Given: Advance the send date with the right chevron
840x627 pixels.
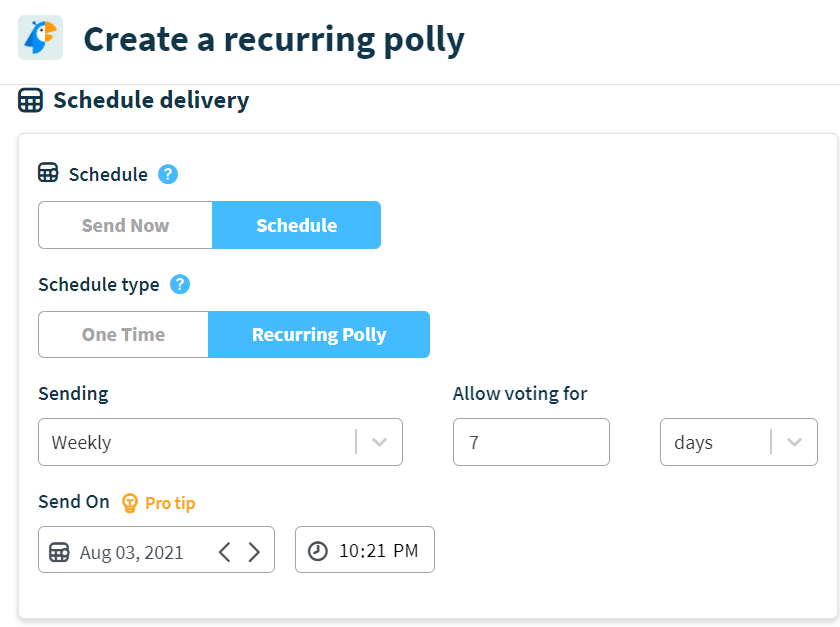Looking at the screenshot, I should click(x=254, y=549).
